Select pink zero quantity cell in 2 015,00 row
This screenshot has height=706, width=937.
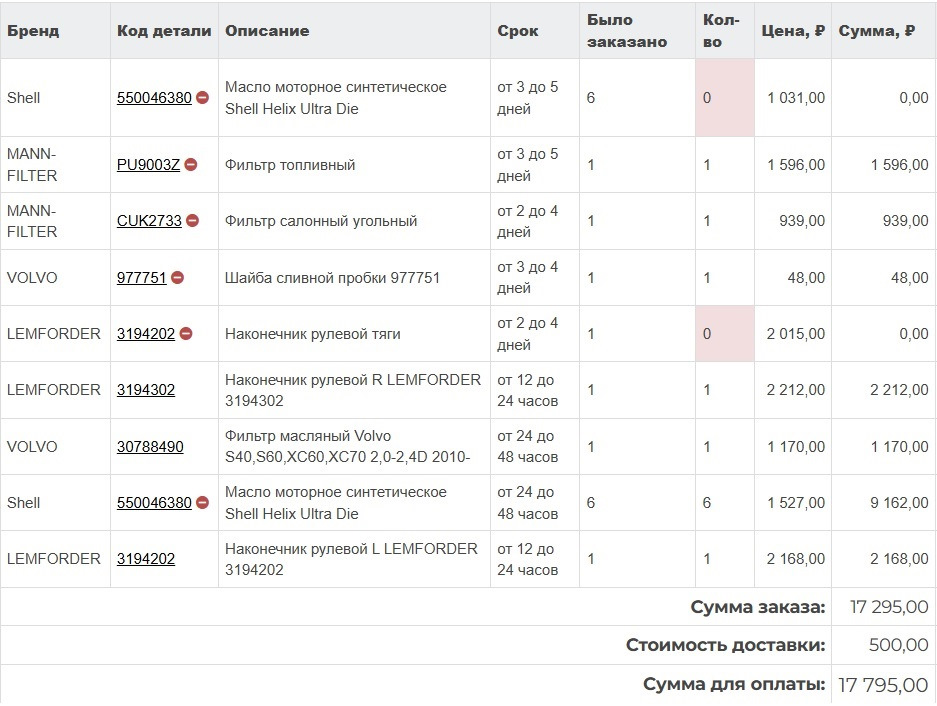click(x=725, y=334)
